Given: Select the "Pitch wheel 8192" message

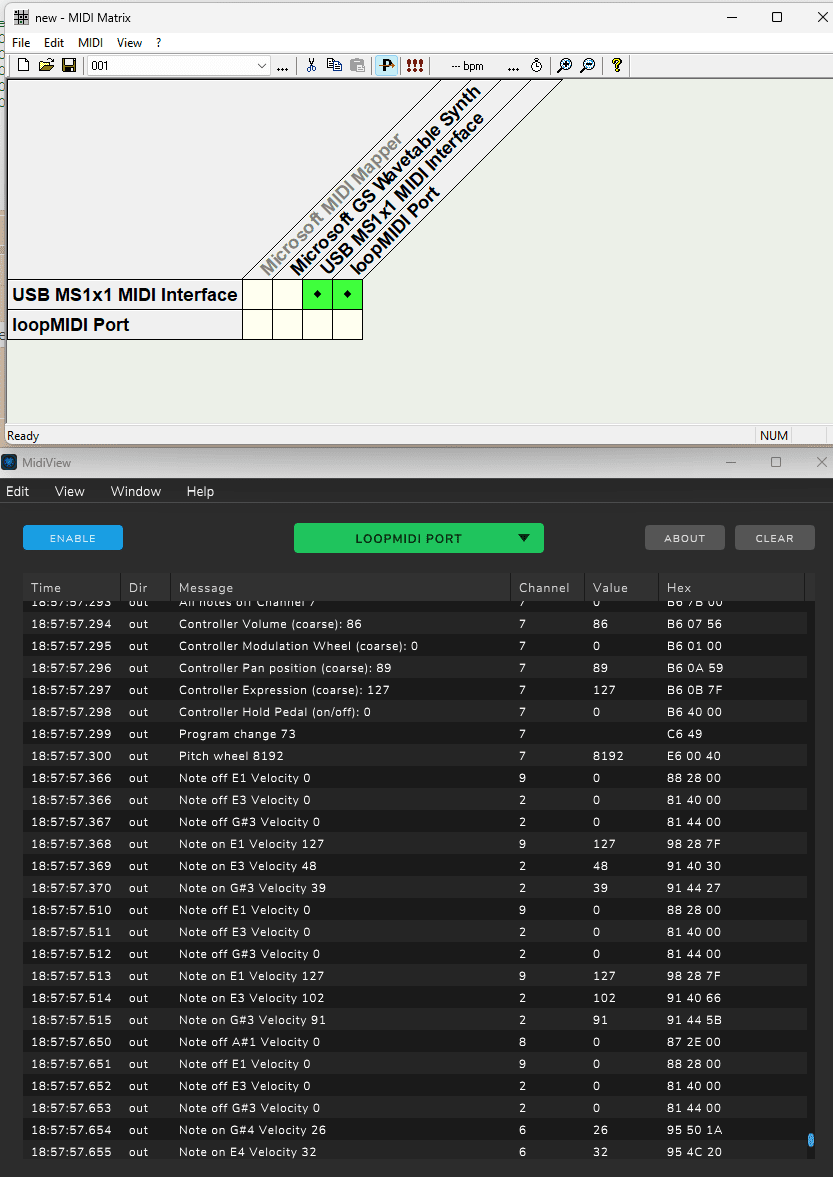Looking at the screenshot, I should point(231,756).
